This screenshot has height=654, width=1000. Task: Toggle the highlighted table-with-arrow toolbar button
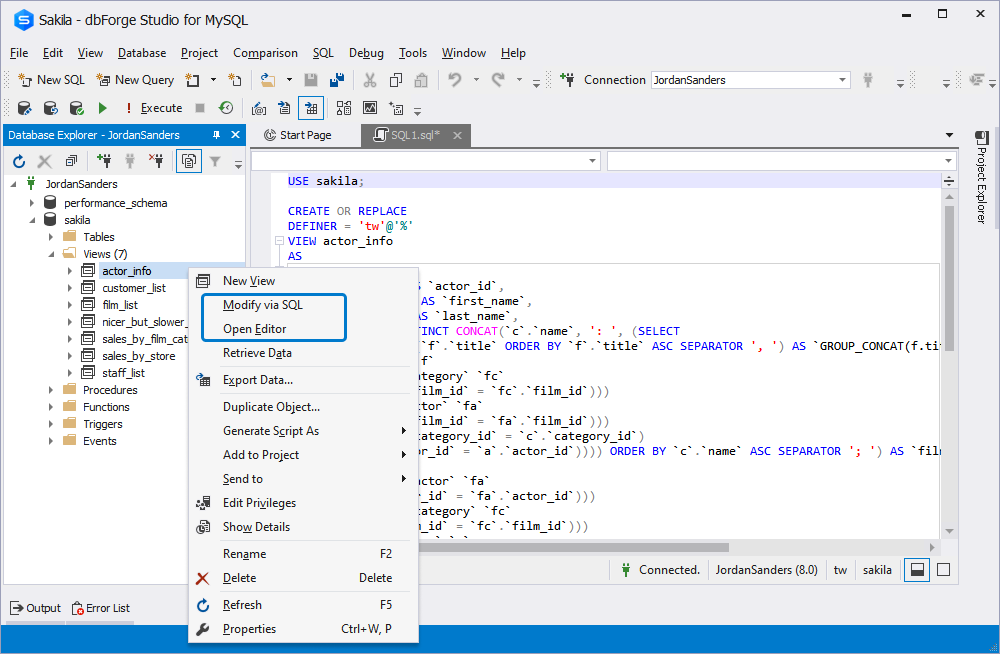click(311, 108)
